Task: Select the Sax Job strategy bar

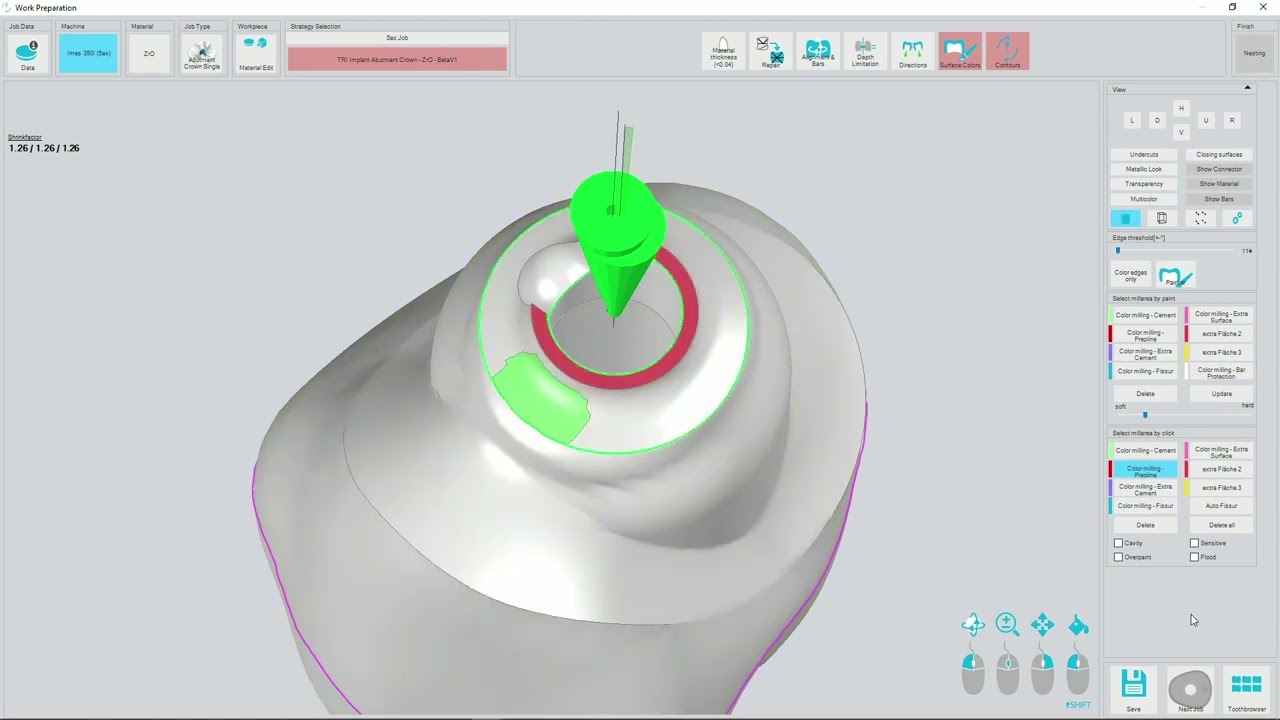Action: 397,38
